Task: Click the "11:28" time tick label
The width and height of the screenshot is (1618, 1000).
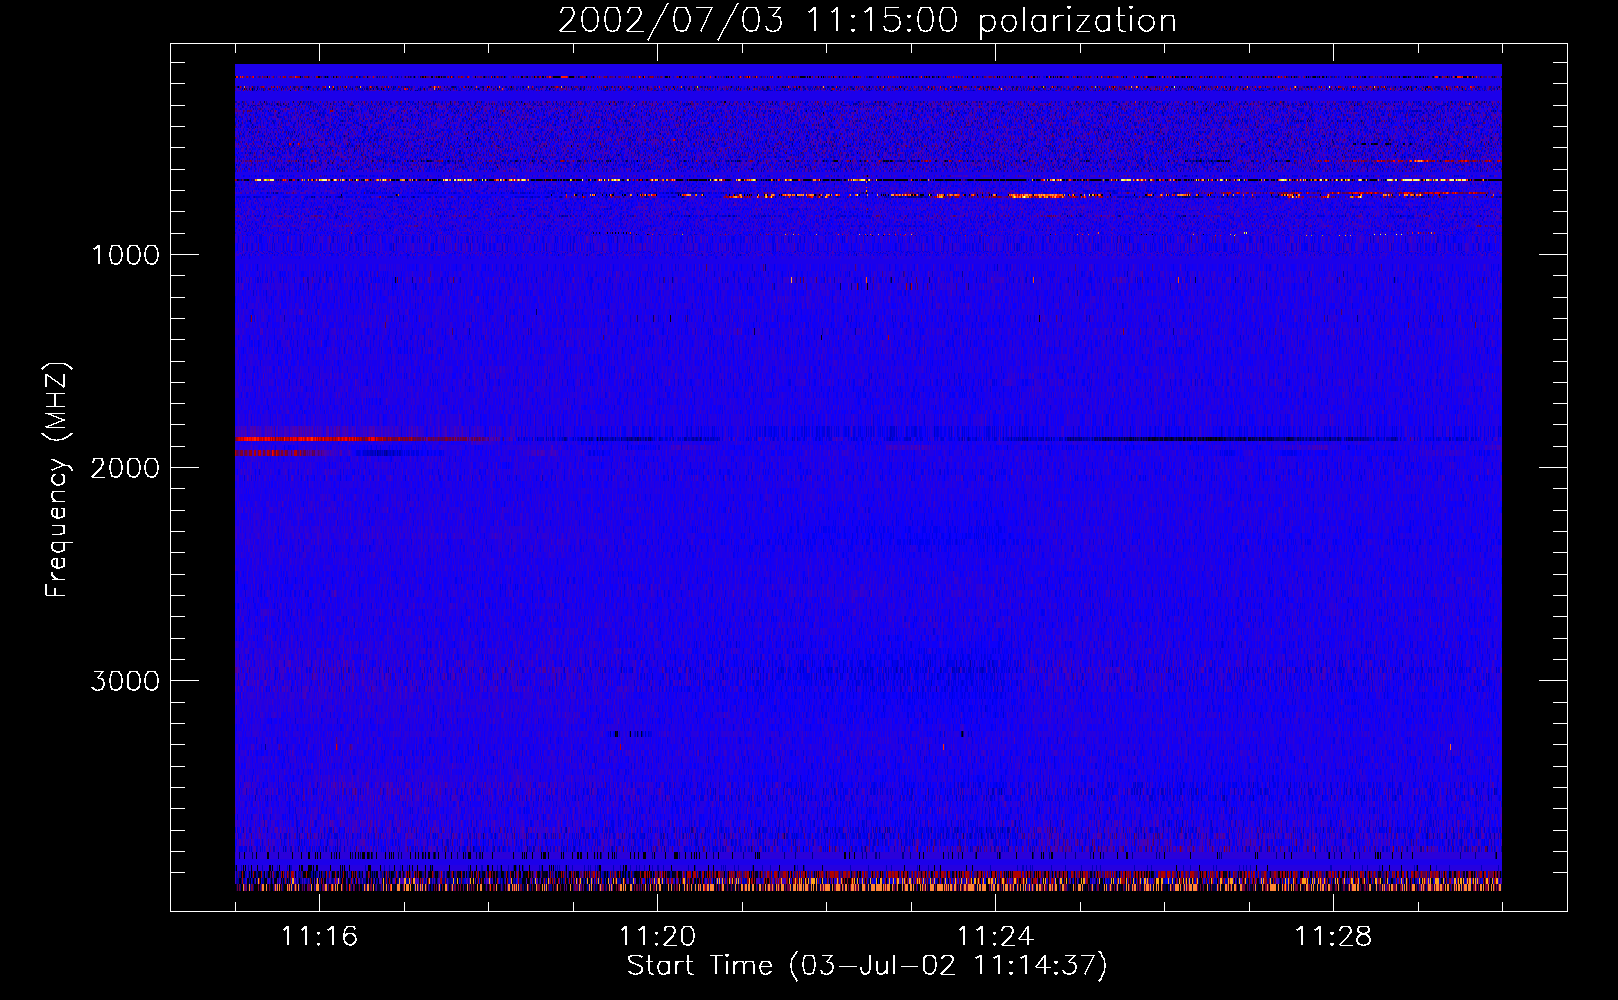Action: pyautogui.click(x=1333, y=936)
